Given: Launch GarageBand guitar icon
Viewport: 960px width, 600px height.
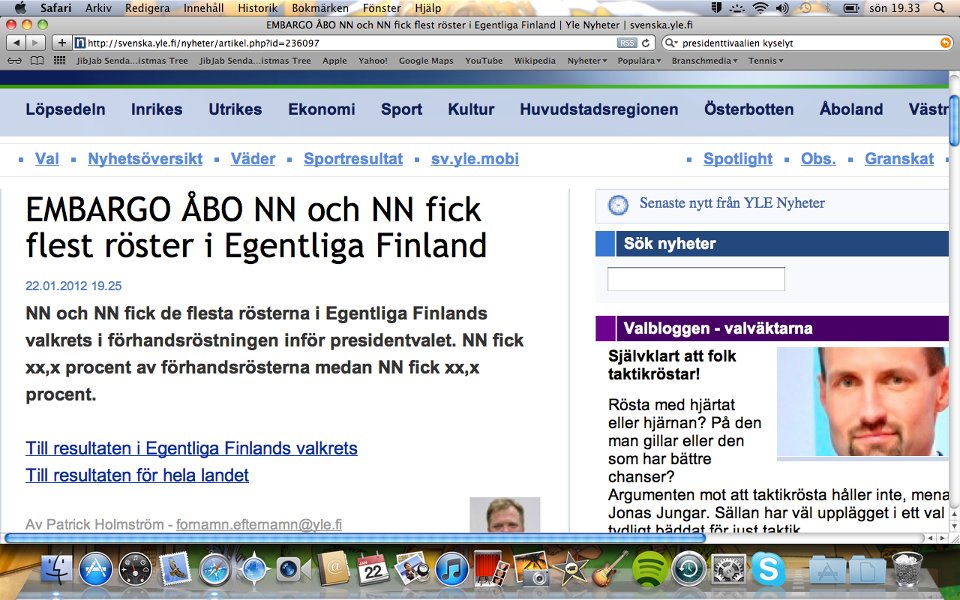Looking at the screenshot, I should point(609,569).
